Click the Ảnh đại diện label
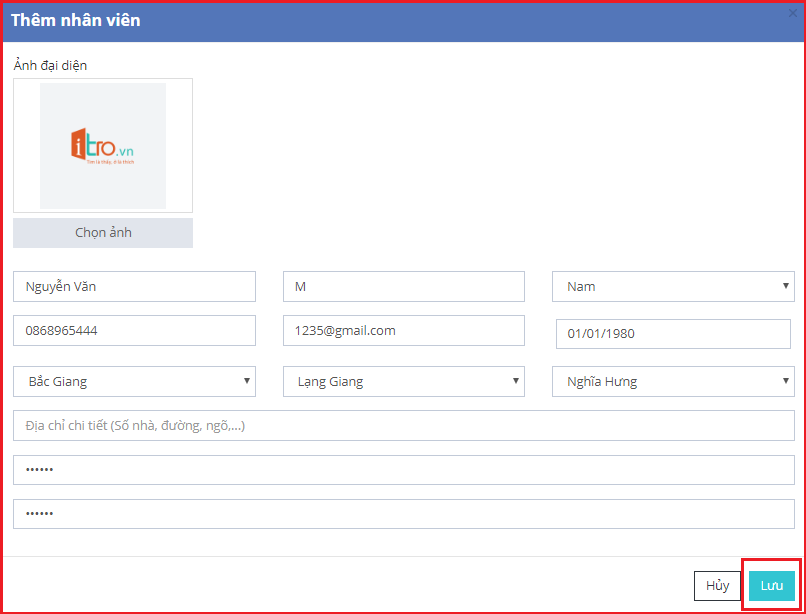 pyautogui.click(x=51, y=65)
